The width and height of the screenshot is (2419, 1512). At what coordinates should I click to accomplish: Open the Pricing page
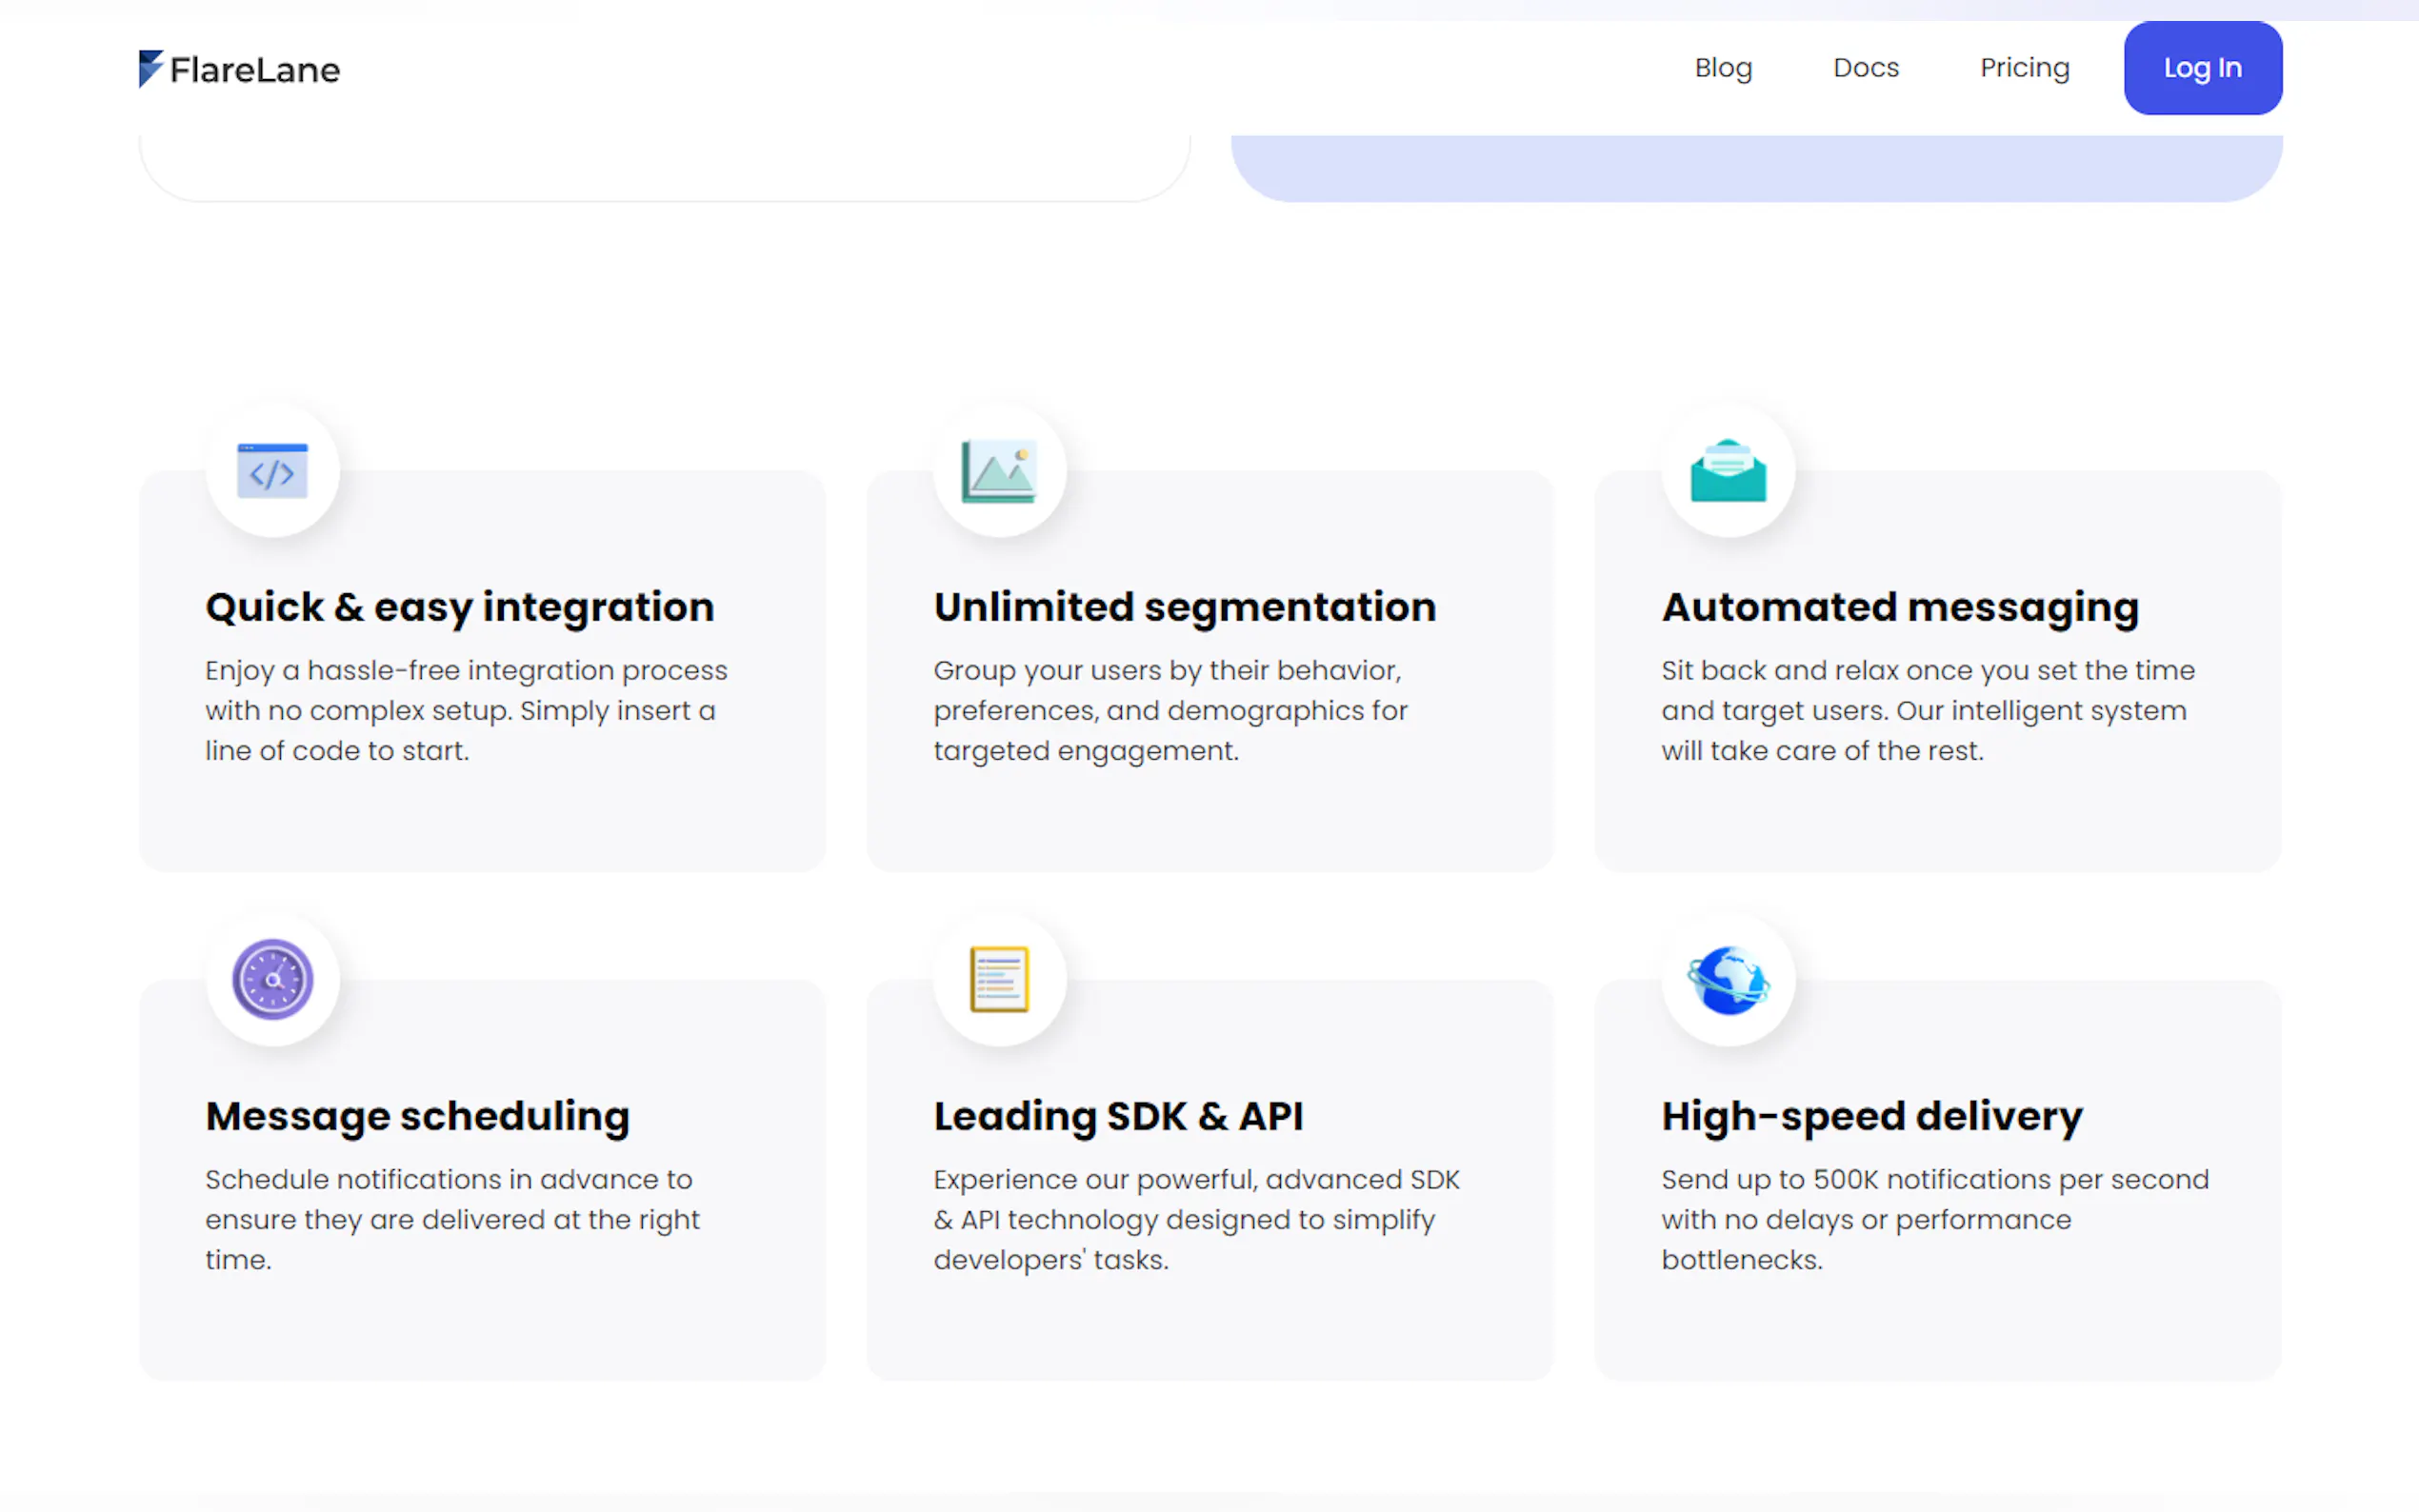click(2024, 68)
